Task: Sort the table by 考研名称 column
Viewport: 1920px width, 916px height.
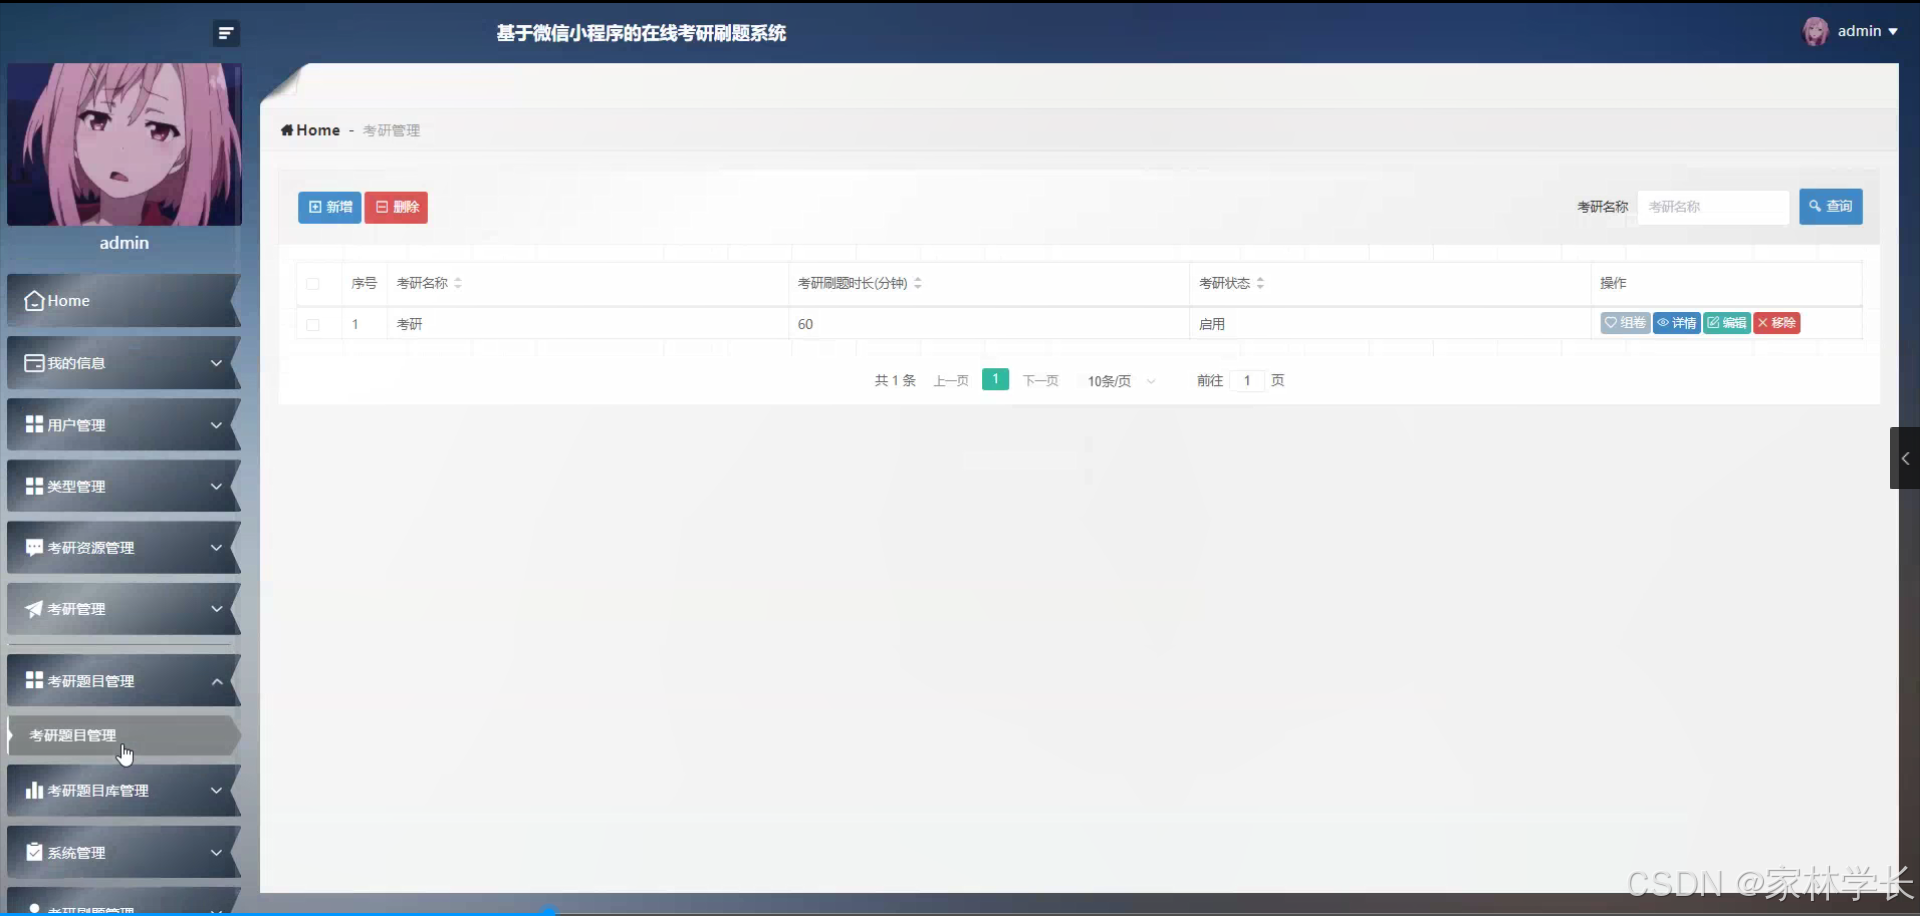Action: (x=457, y=283)
